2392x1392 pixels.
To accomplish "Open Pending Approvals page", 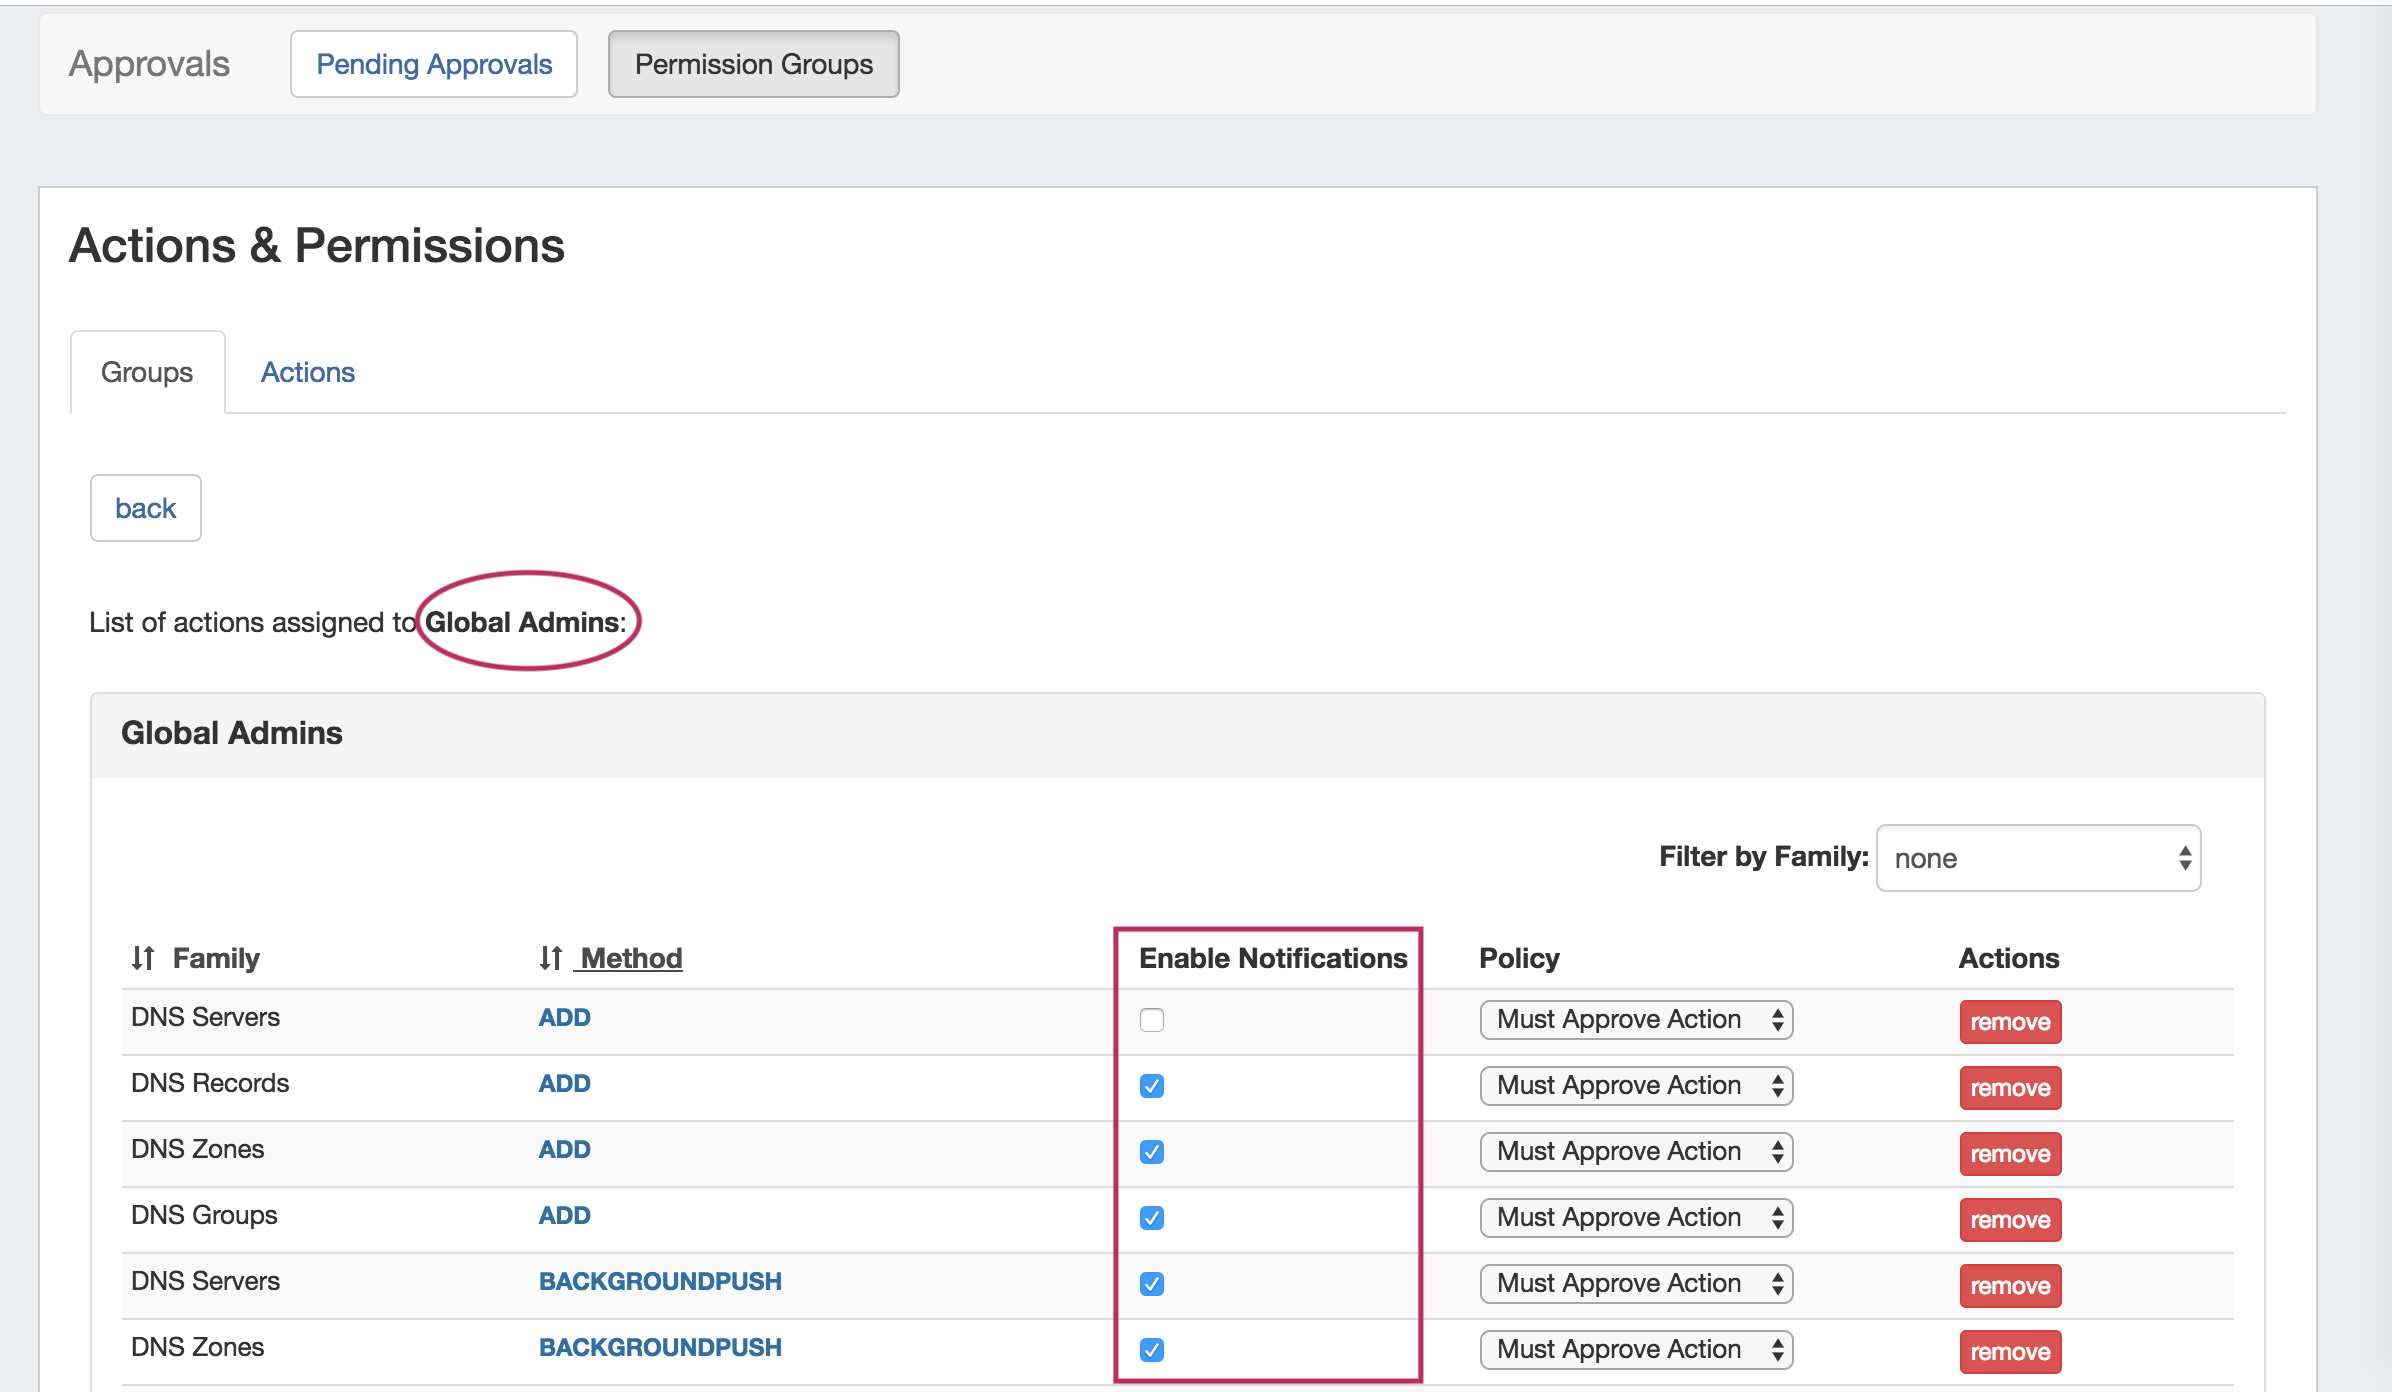I will 434,64.
